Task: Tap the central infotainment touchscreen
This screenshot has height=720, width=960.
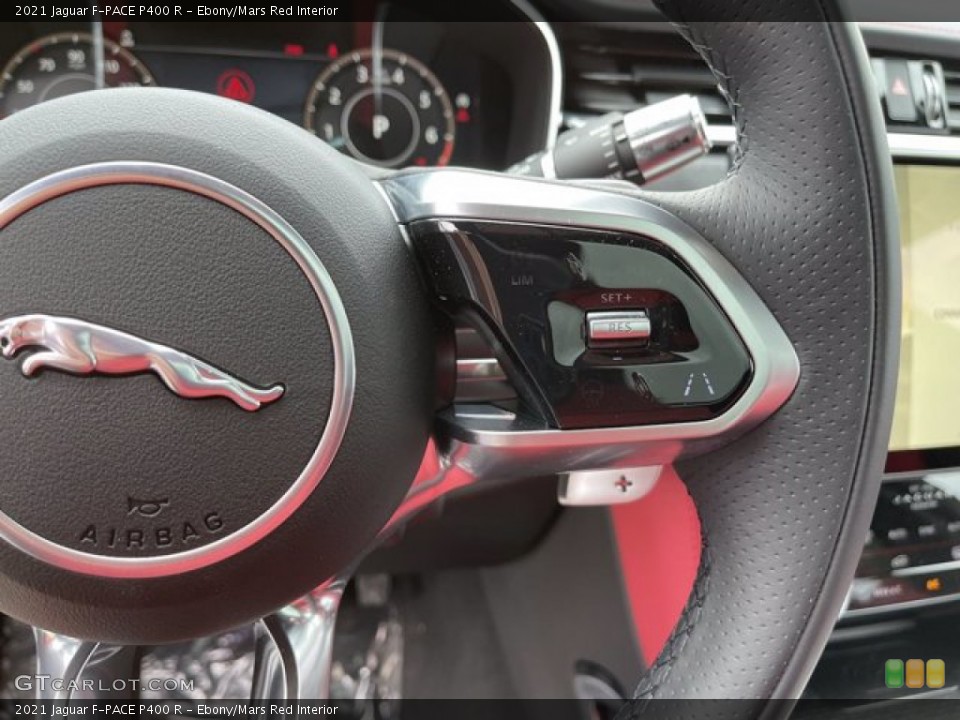Action: 924,307
